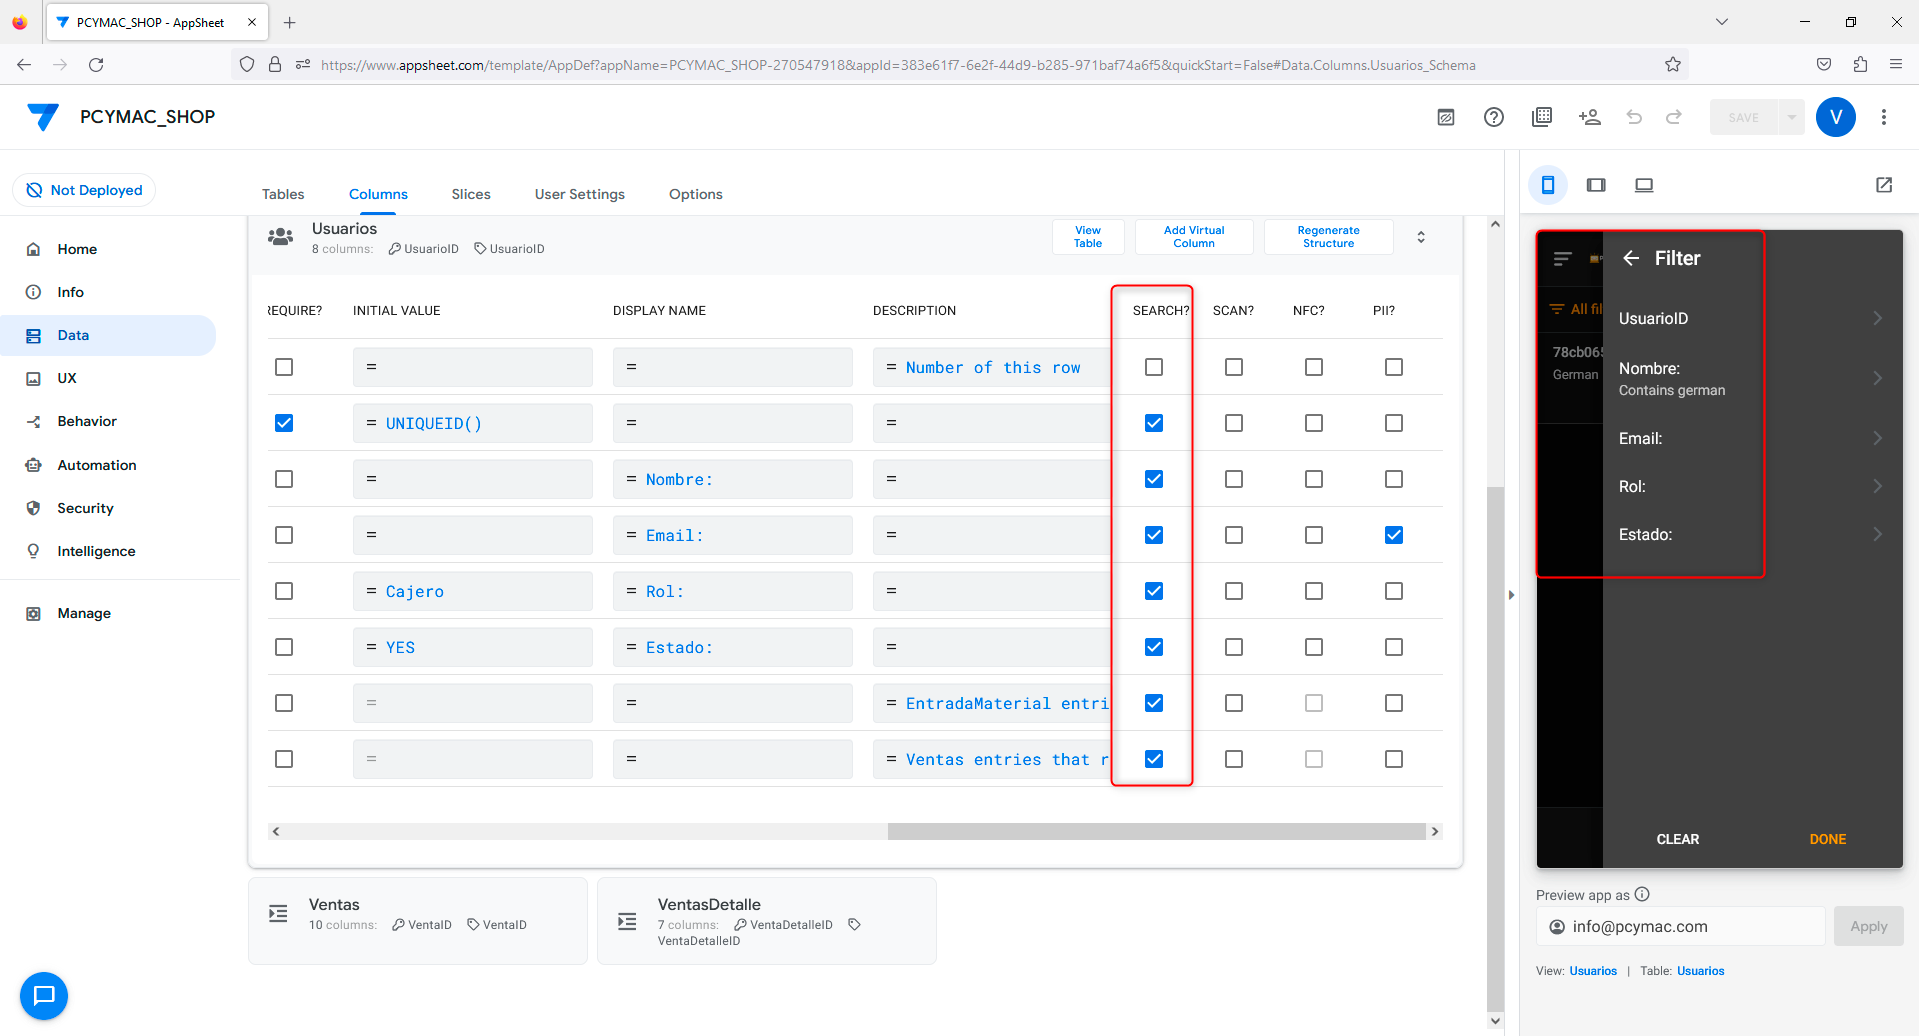Switch to the Slices tab
Image resolution: width=1919 pixels, height=1036 pixels.
click(471, 194)
